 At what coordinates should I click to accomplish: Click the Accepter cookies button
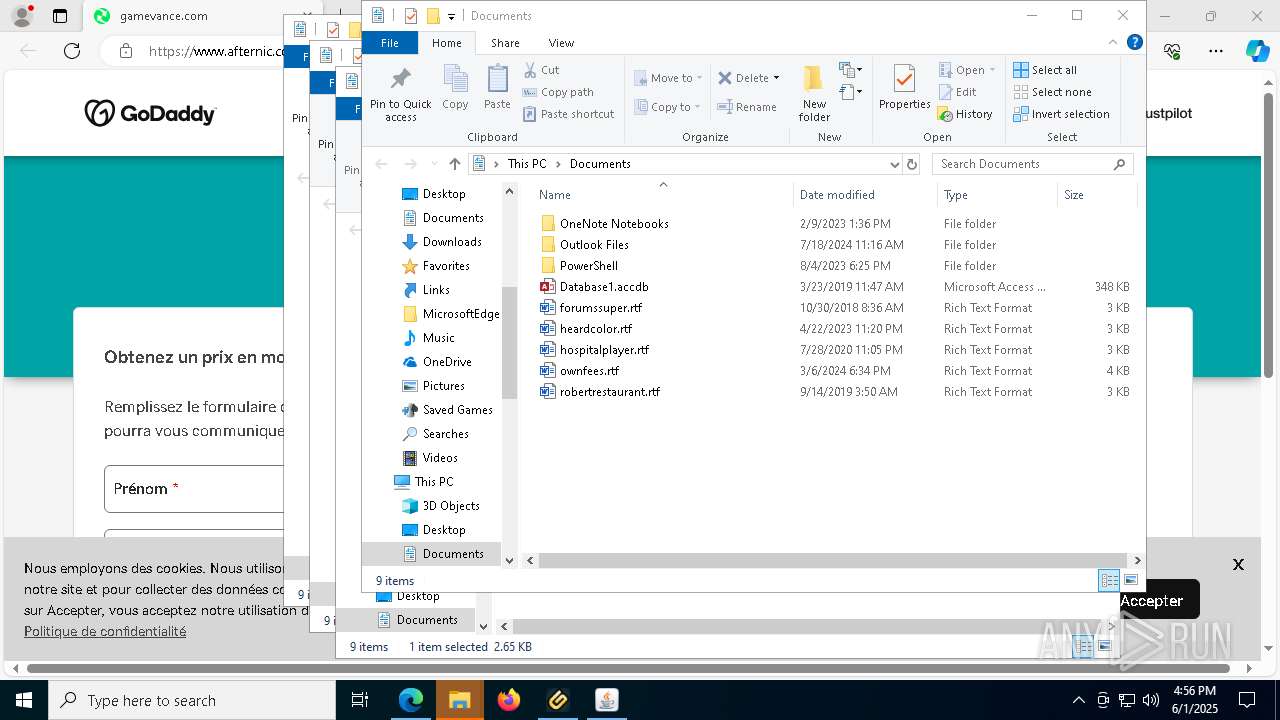[1152, 601]
